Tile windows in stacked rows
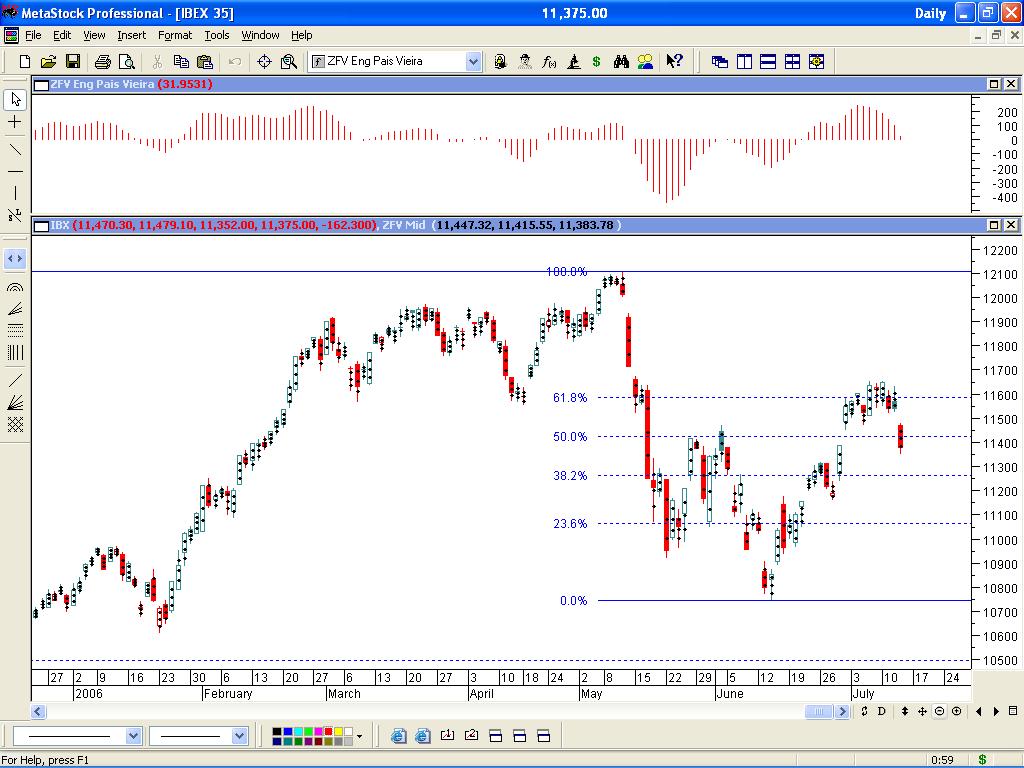1024x768 pixels. click(768, 61)
